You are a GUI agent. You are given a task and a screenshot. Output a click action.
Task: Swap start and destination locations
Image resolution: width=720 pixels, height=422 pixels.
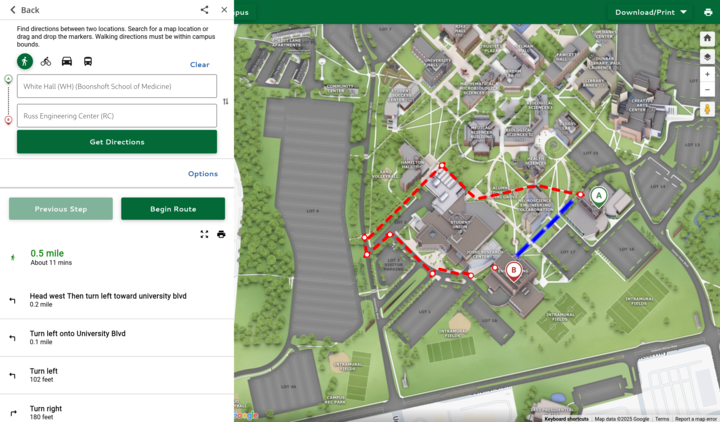pos(225,101)
